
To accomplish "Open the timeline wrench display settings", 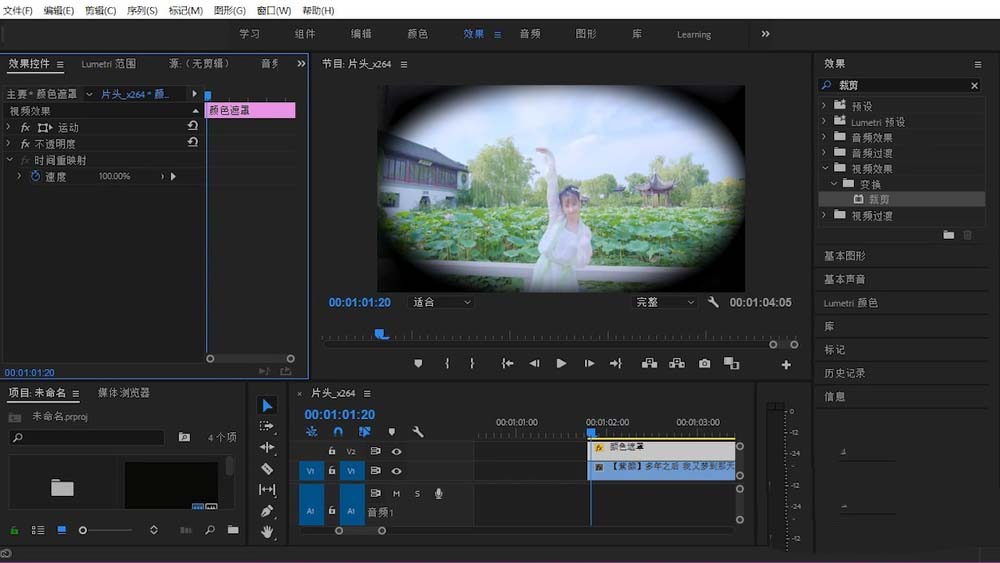I will click(418, 432).
